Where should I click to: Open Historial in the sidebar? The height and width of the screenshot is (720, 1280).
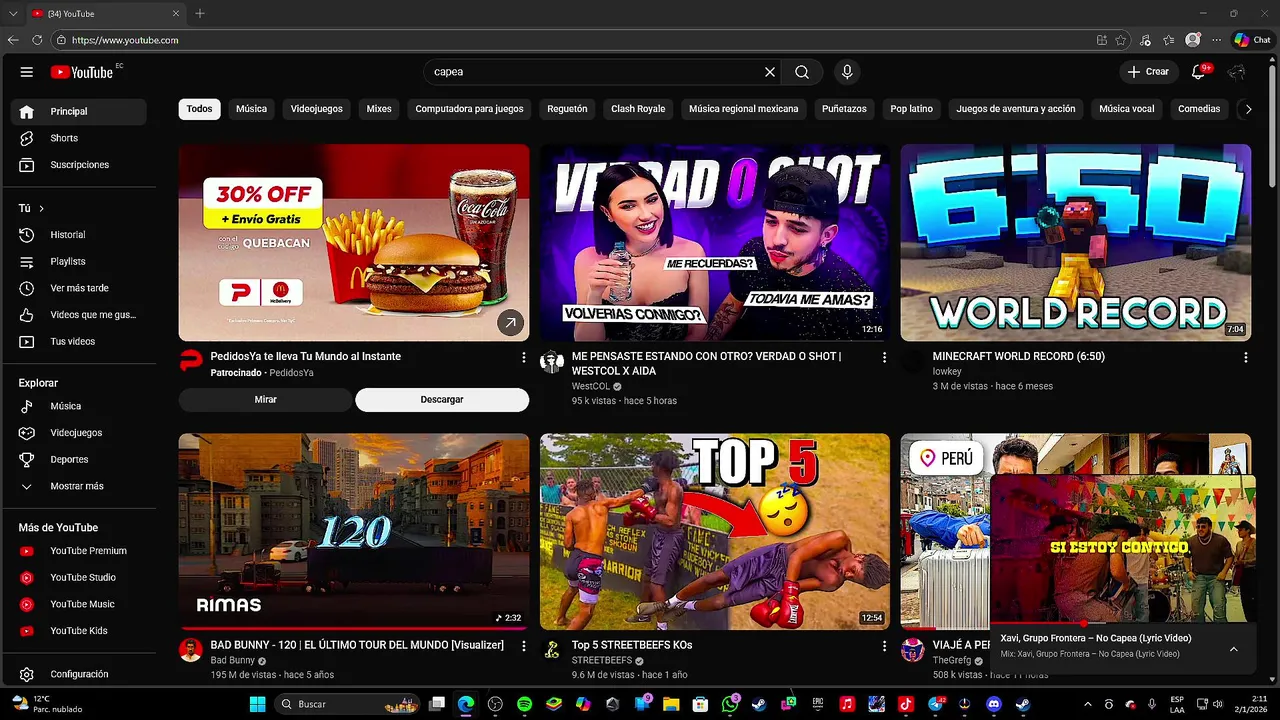80,235
